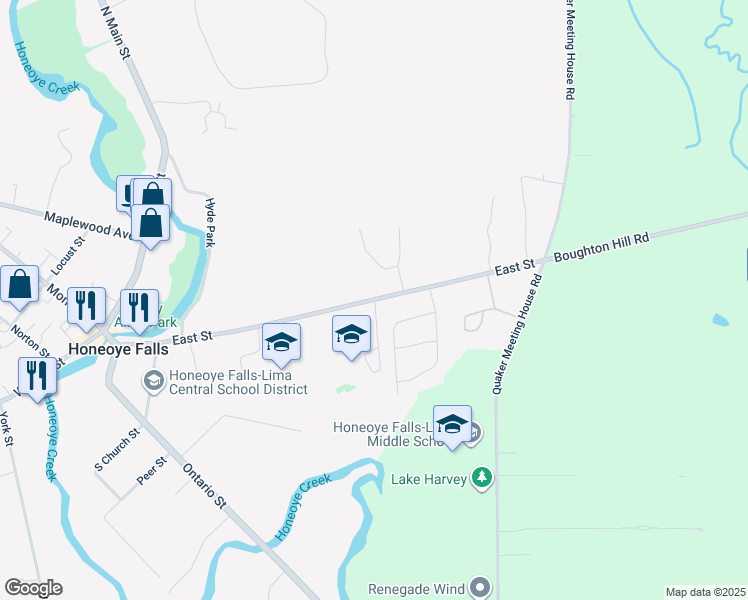Click the restaurant marker near Norton St bottom-left
748x600 pixels.
tap(38, 378)
